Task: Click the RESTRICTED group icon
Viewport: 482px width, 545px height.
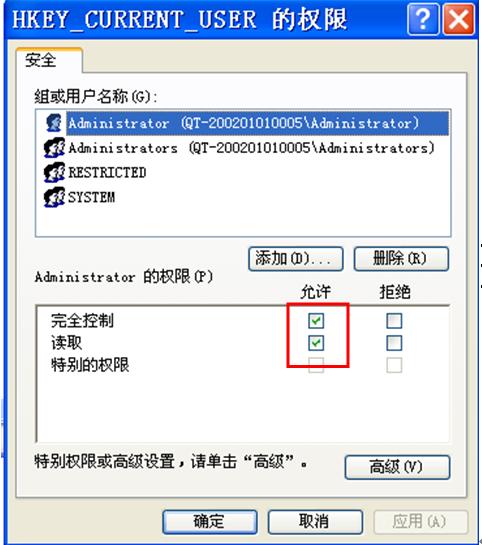Action: [x=54, y=172]
